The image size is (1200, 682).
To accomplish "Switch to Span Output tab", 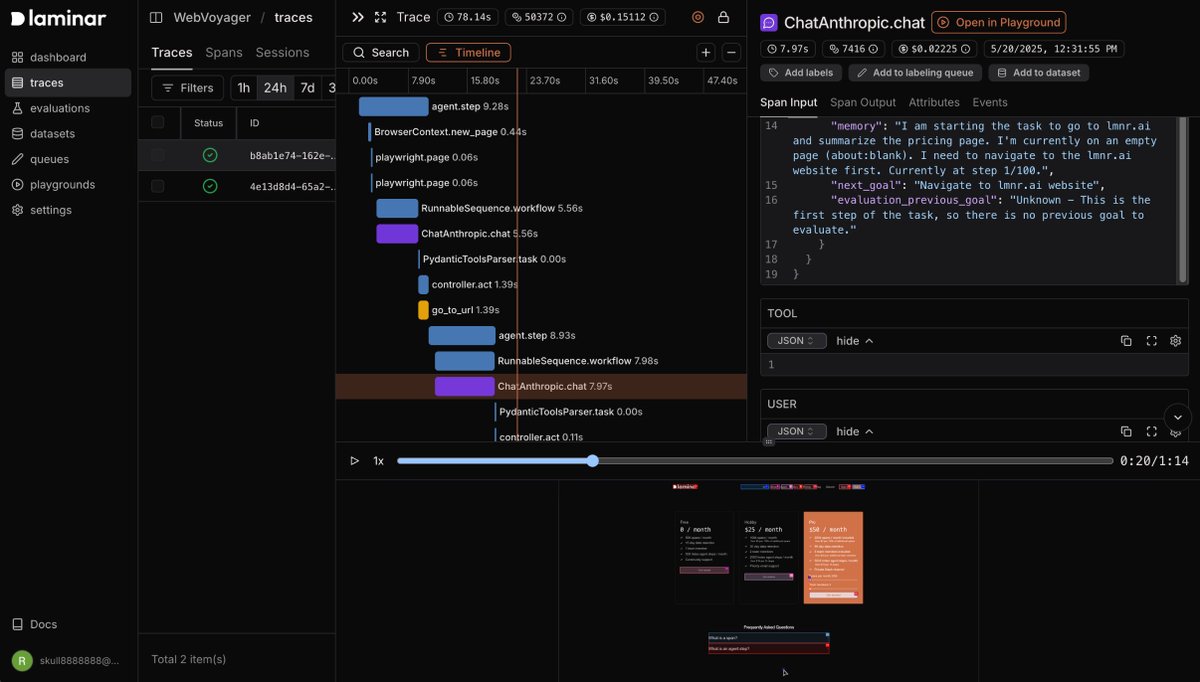I will tap(863, 102).
